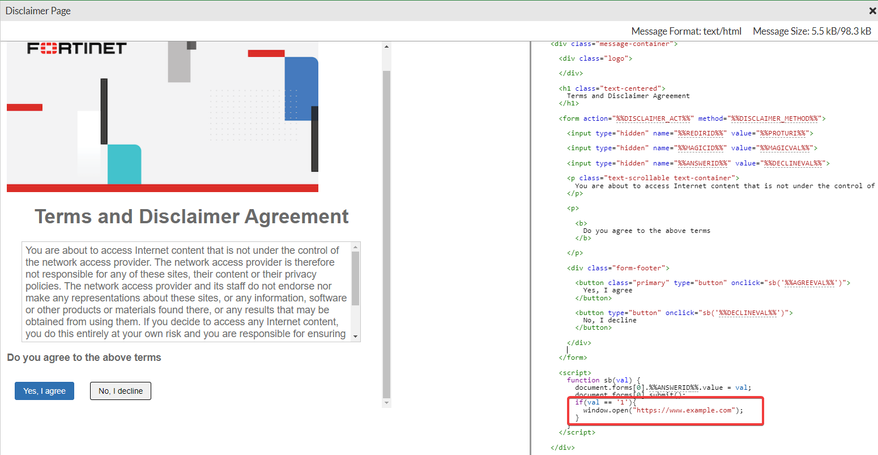Click the Message Format text/html label
The height and width of the screenshot is (455, 878).
[687, 31]
